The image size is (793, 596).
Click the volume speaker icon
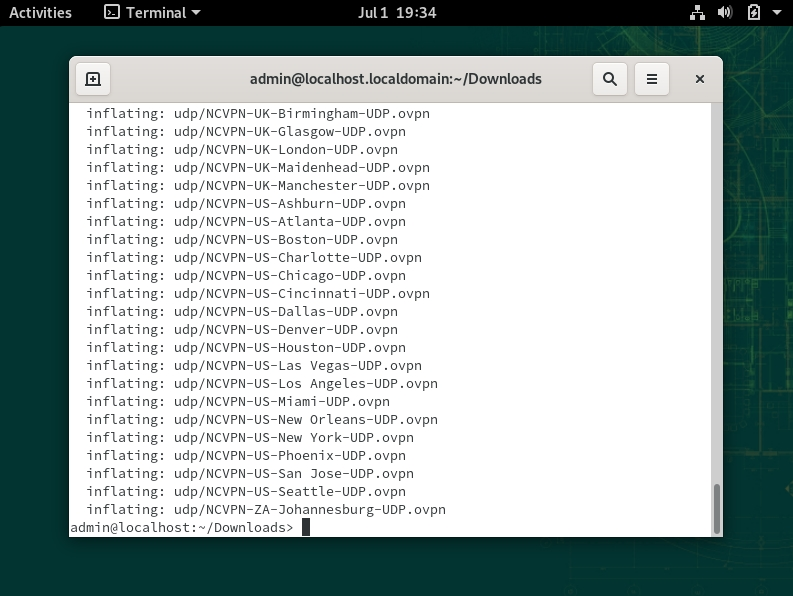click(x=725, y=13)
